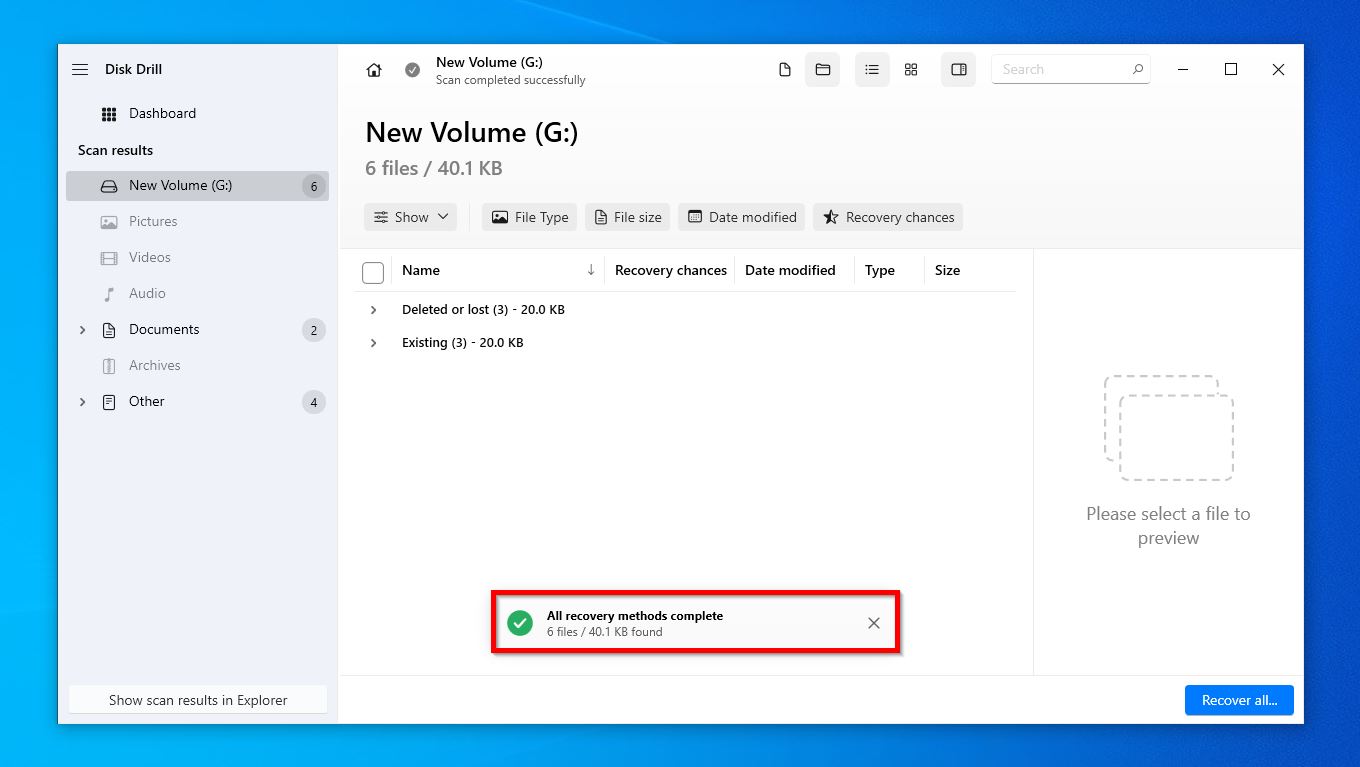Click the green checkmark in the notification

(x=520, y=623)
